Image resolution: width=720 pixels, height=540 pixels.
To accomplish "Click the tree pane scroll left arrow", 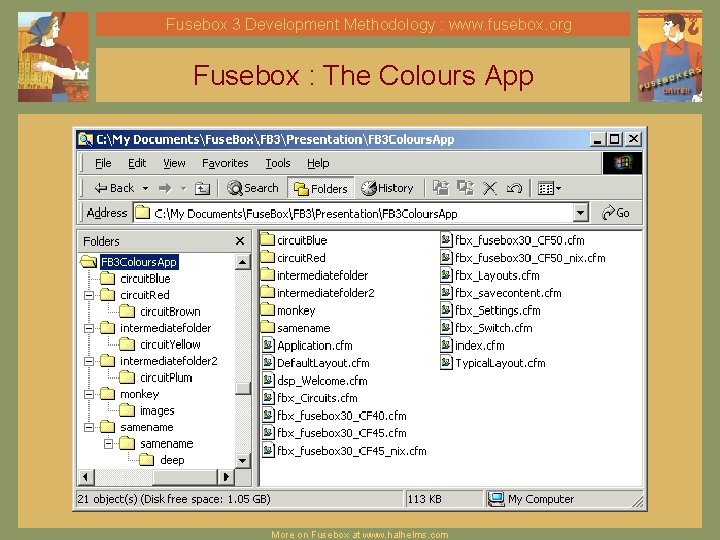I will (x=86, y=477).
